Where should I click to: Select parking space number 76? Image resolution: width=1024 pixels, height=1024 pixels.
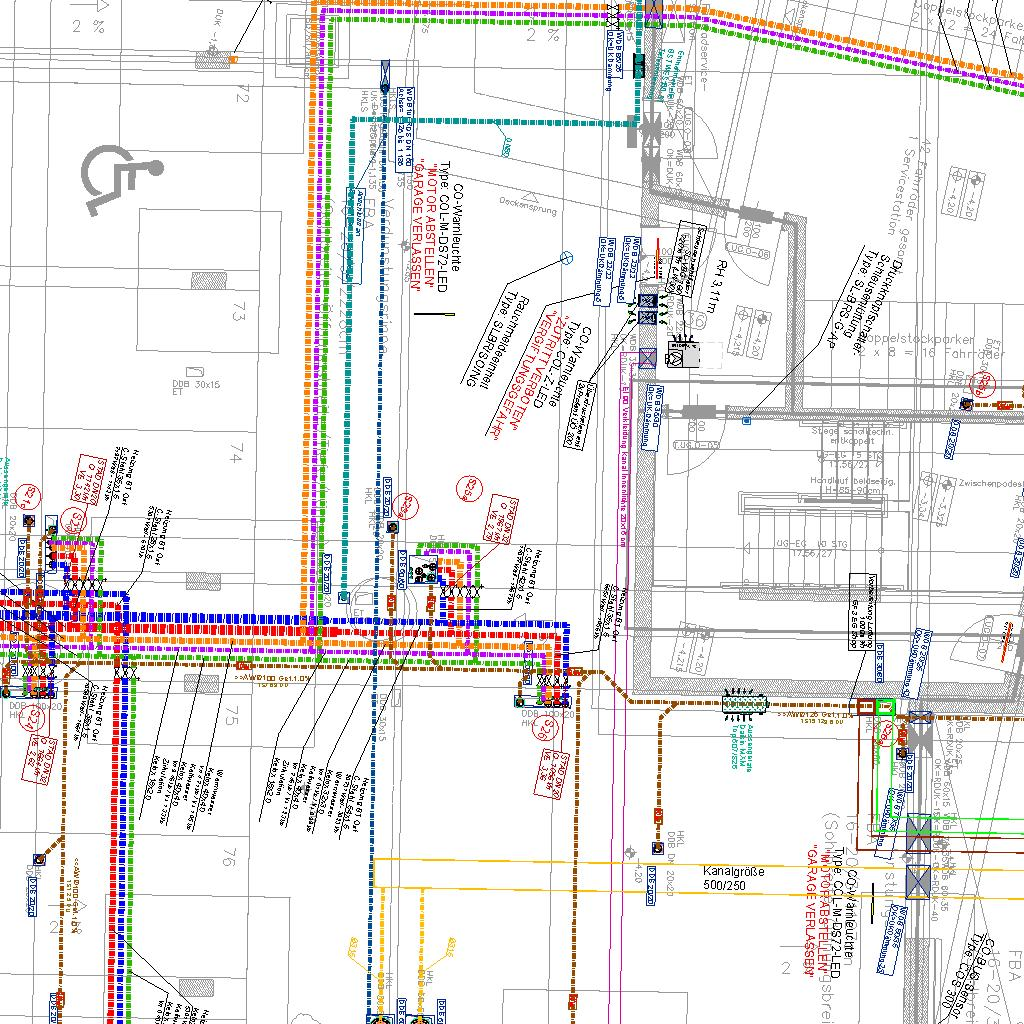(230, 856)
